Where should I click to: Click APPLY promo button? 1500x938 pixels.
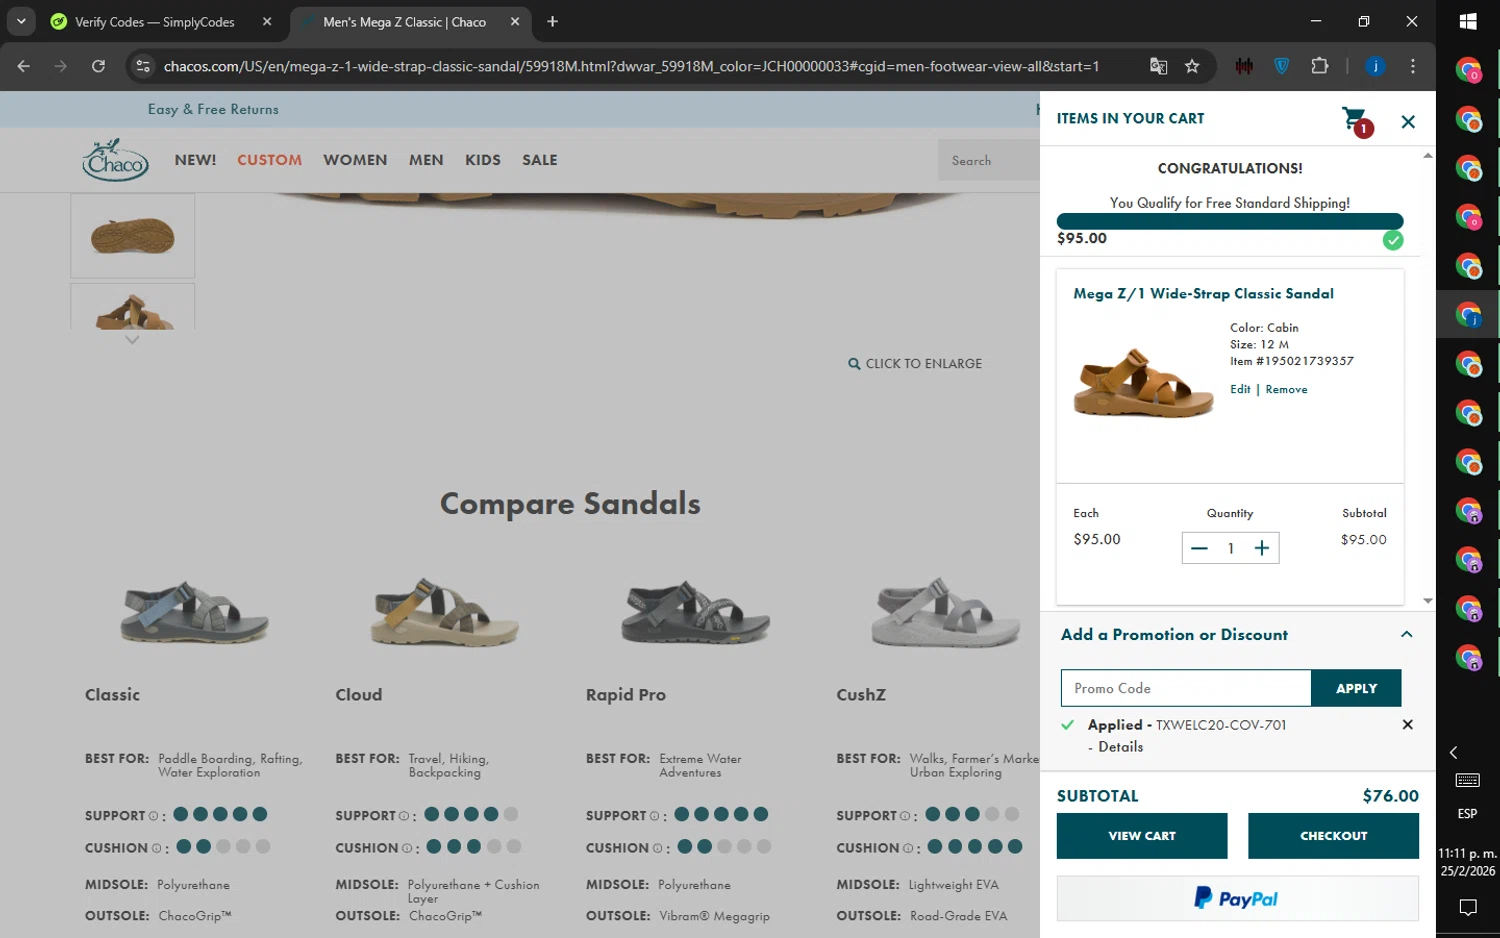1356,688
